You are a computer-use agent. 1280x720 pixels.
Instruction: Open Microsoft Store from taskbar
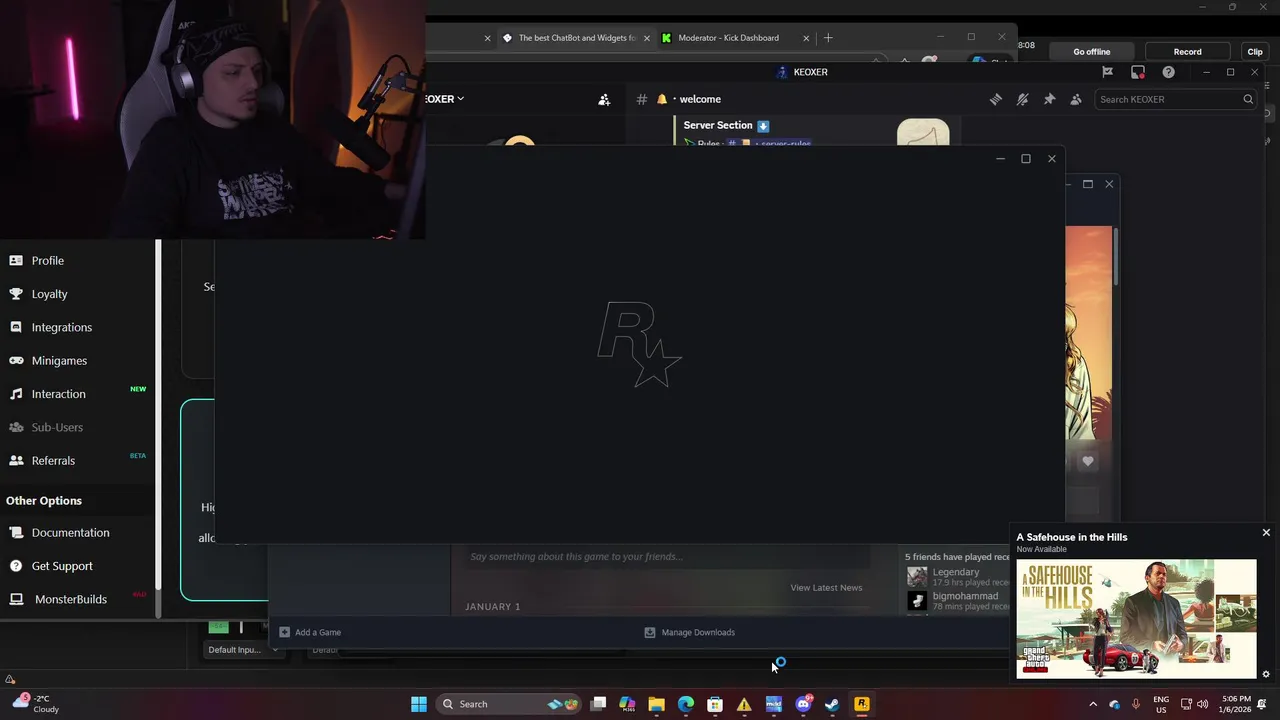[x=715, y=704]
